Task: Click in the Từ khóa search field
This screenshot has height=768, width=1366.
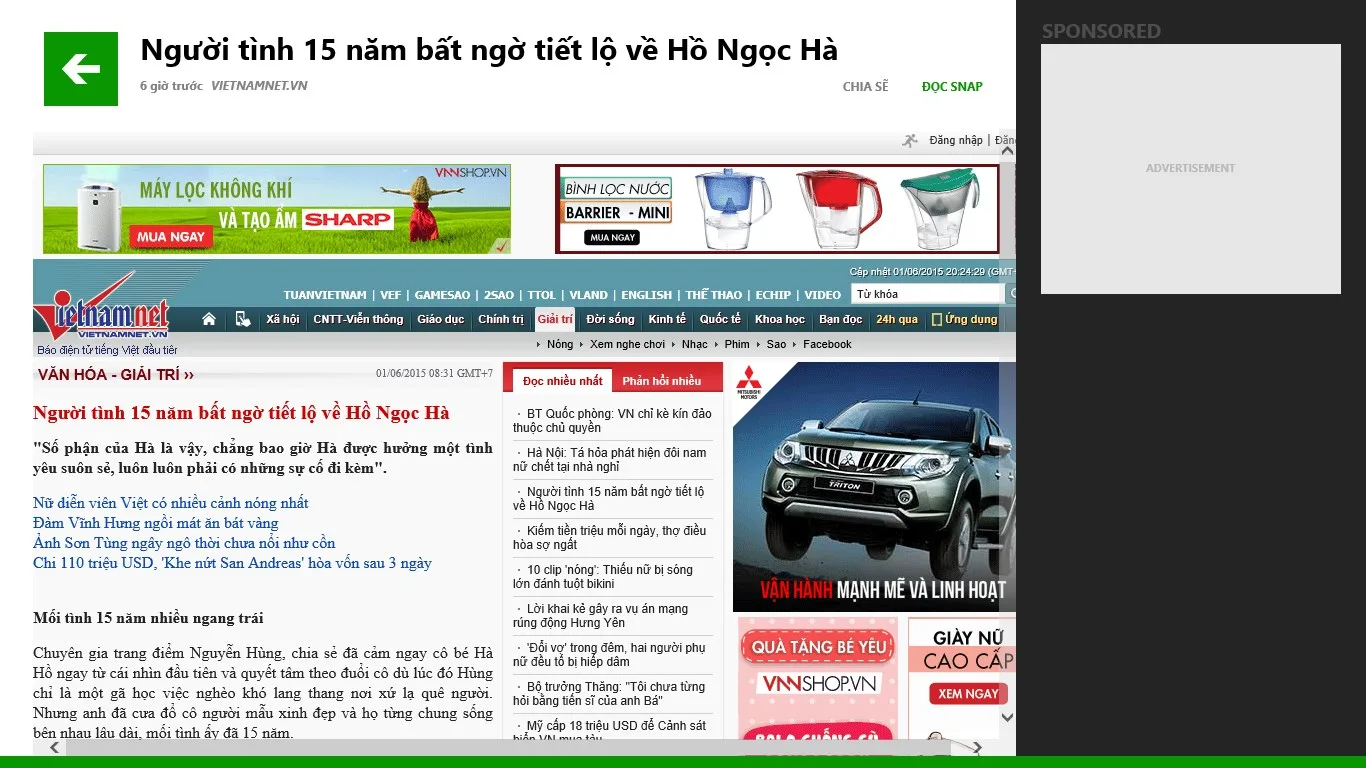Action: pyautogui.click(x=926, y=294)
